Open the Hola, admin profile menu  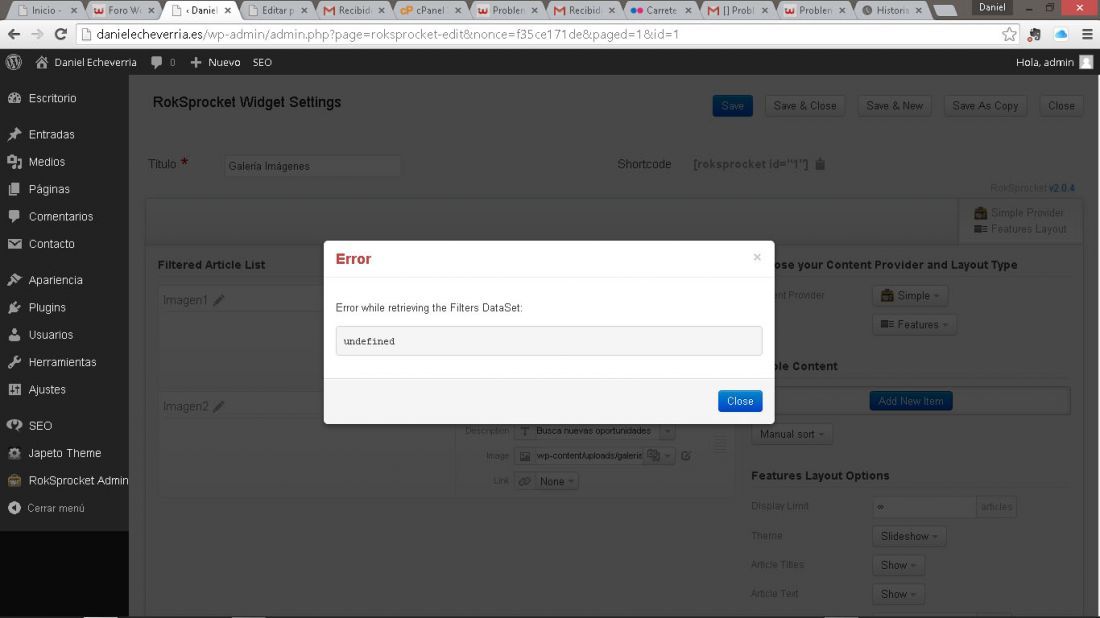coord(1054,62)
